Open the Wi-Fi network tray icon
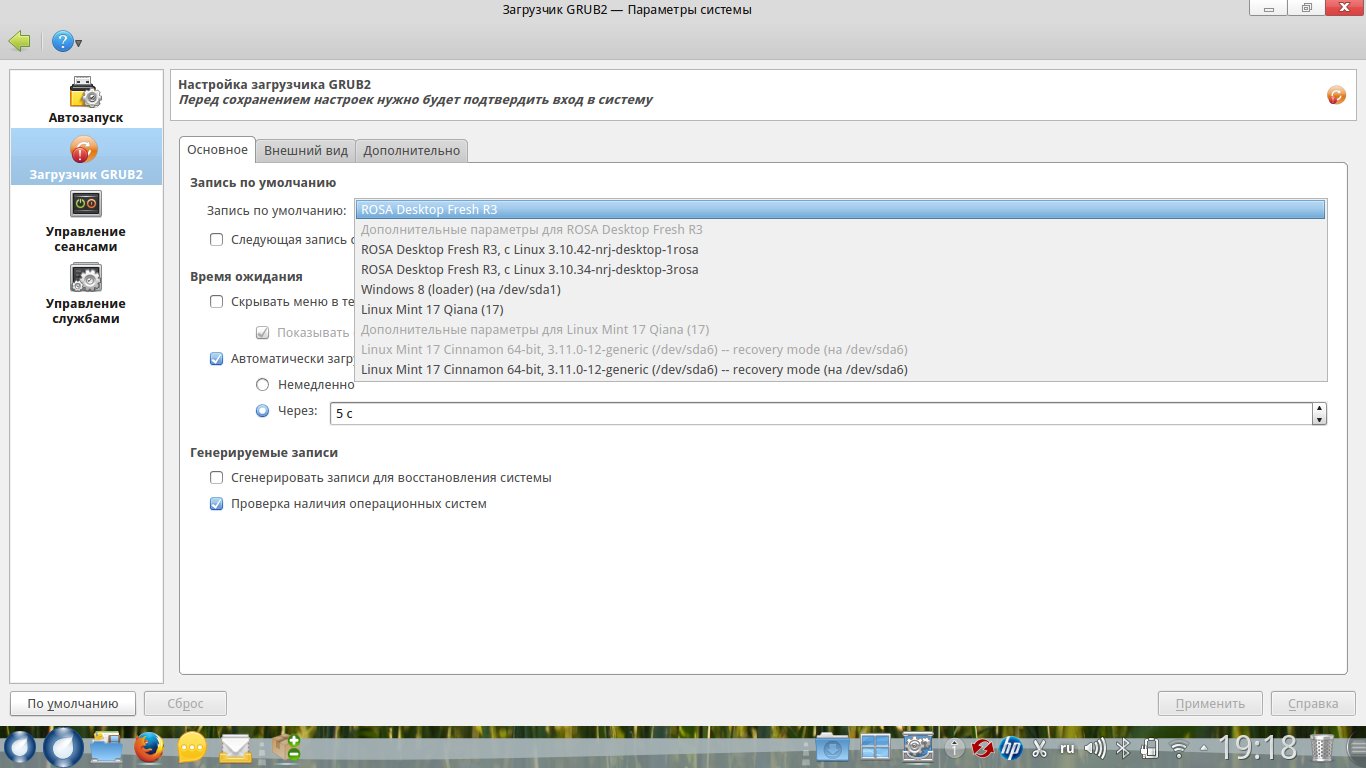Screen dimensions: 1366x768 (1179, 748)
